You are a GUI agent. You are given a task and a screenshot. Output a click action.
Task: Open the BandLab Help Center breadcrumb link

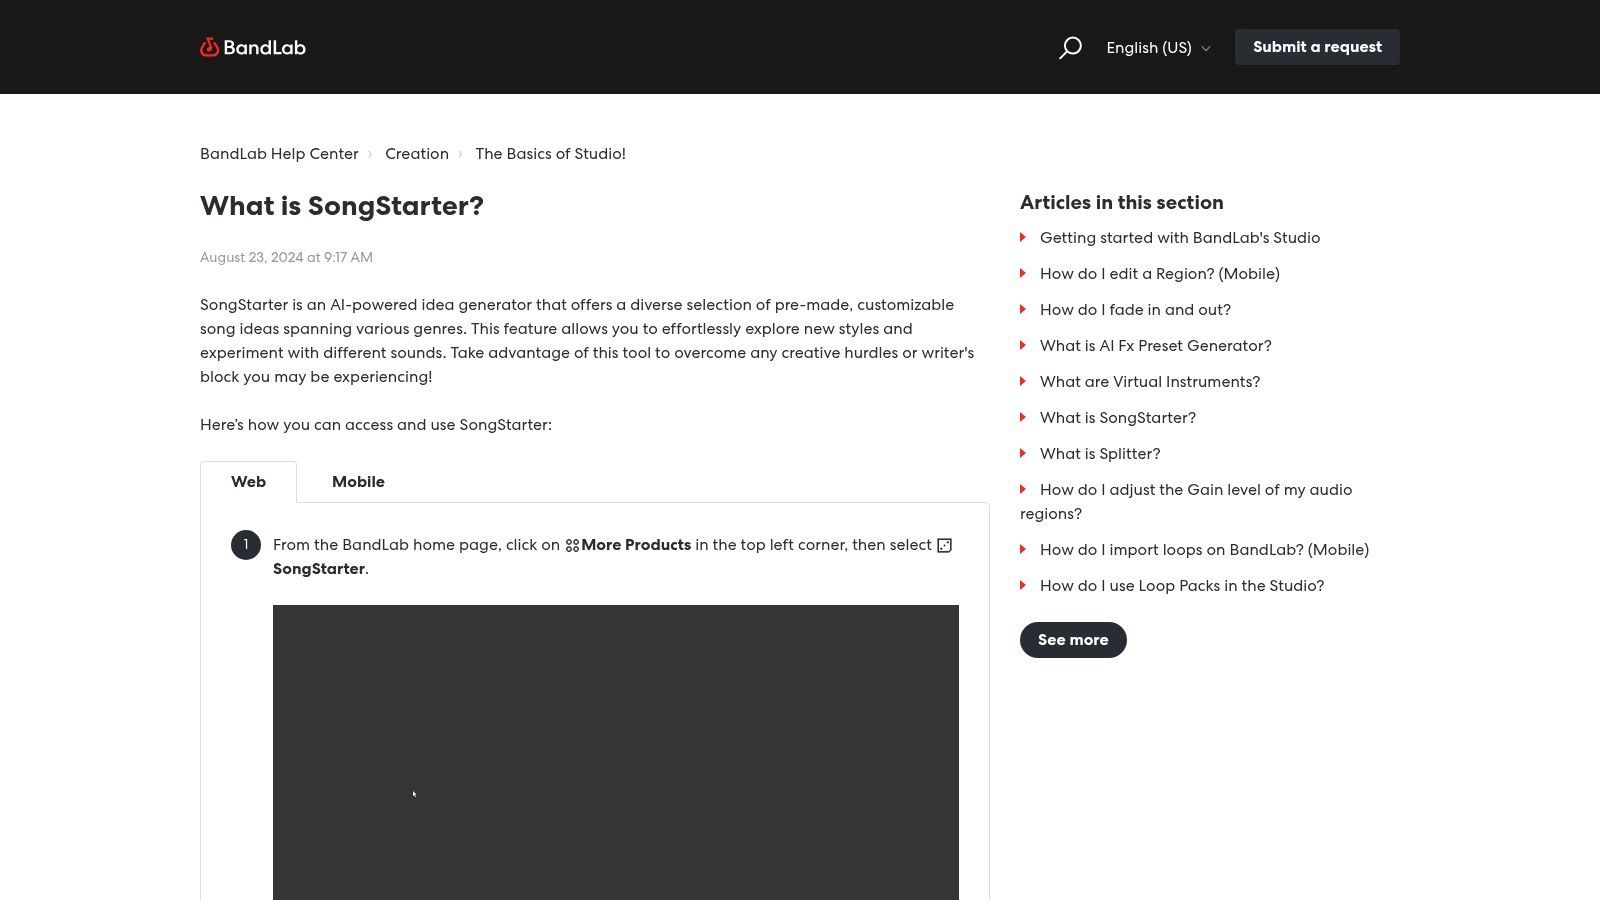click(x=279, y=153)
